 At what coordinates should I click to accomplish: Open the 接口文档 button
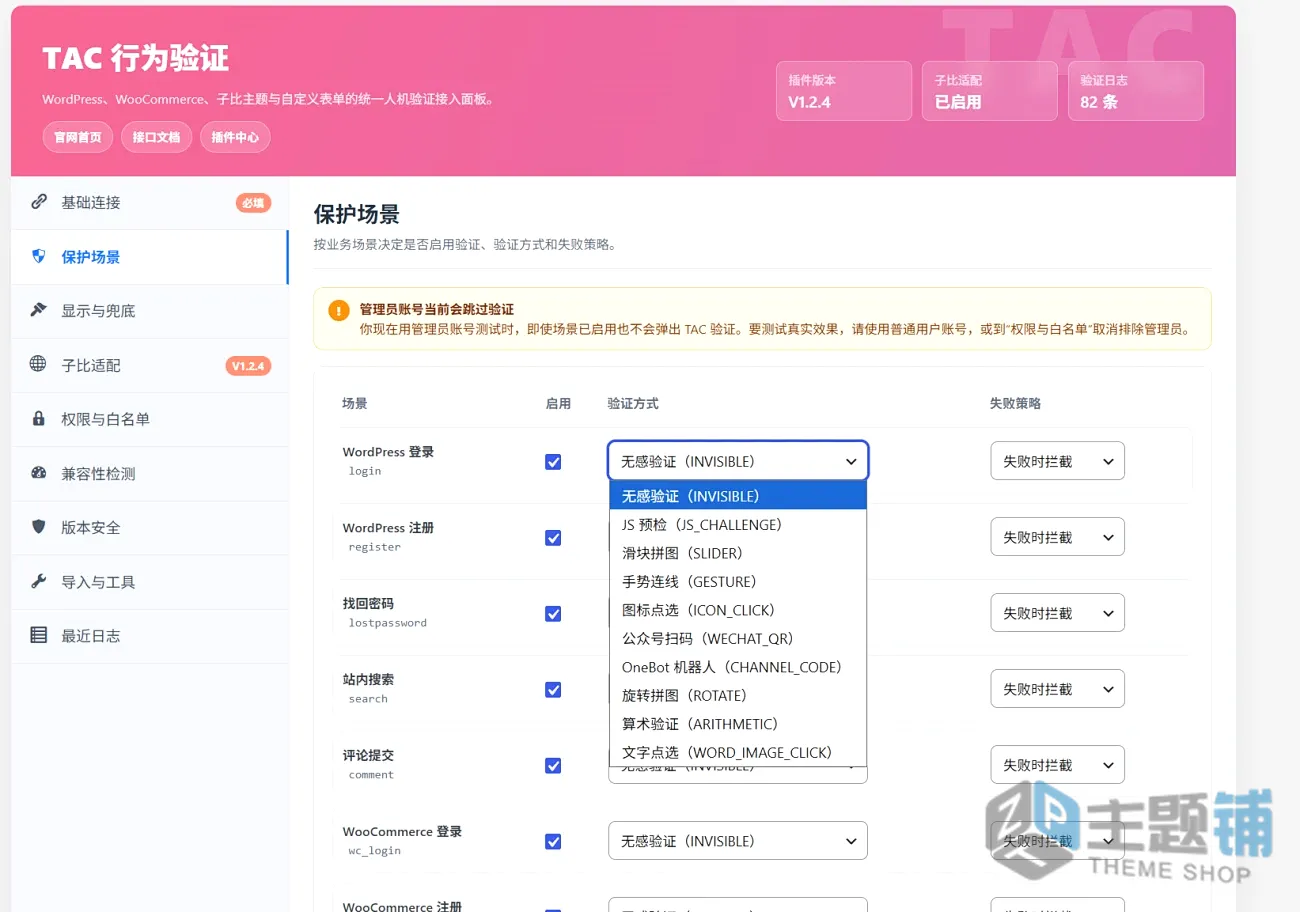pos(156,137)
